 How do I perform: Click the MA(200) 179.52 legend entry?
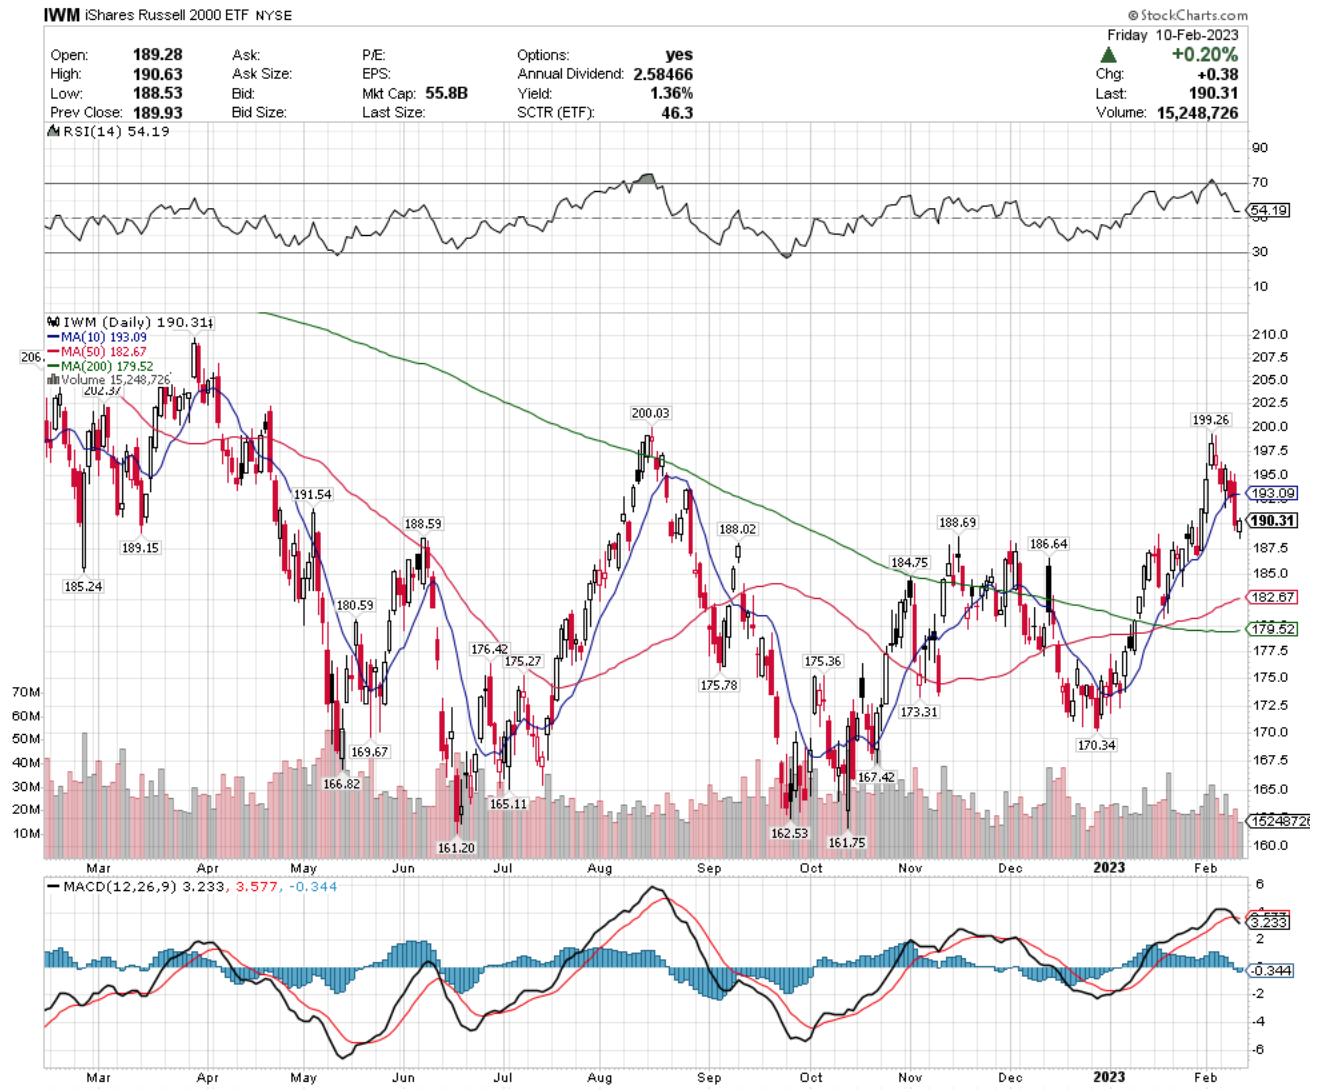(100, 366)
